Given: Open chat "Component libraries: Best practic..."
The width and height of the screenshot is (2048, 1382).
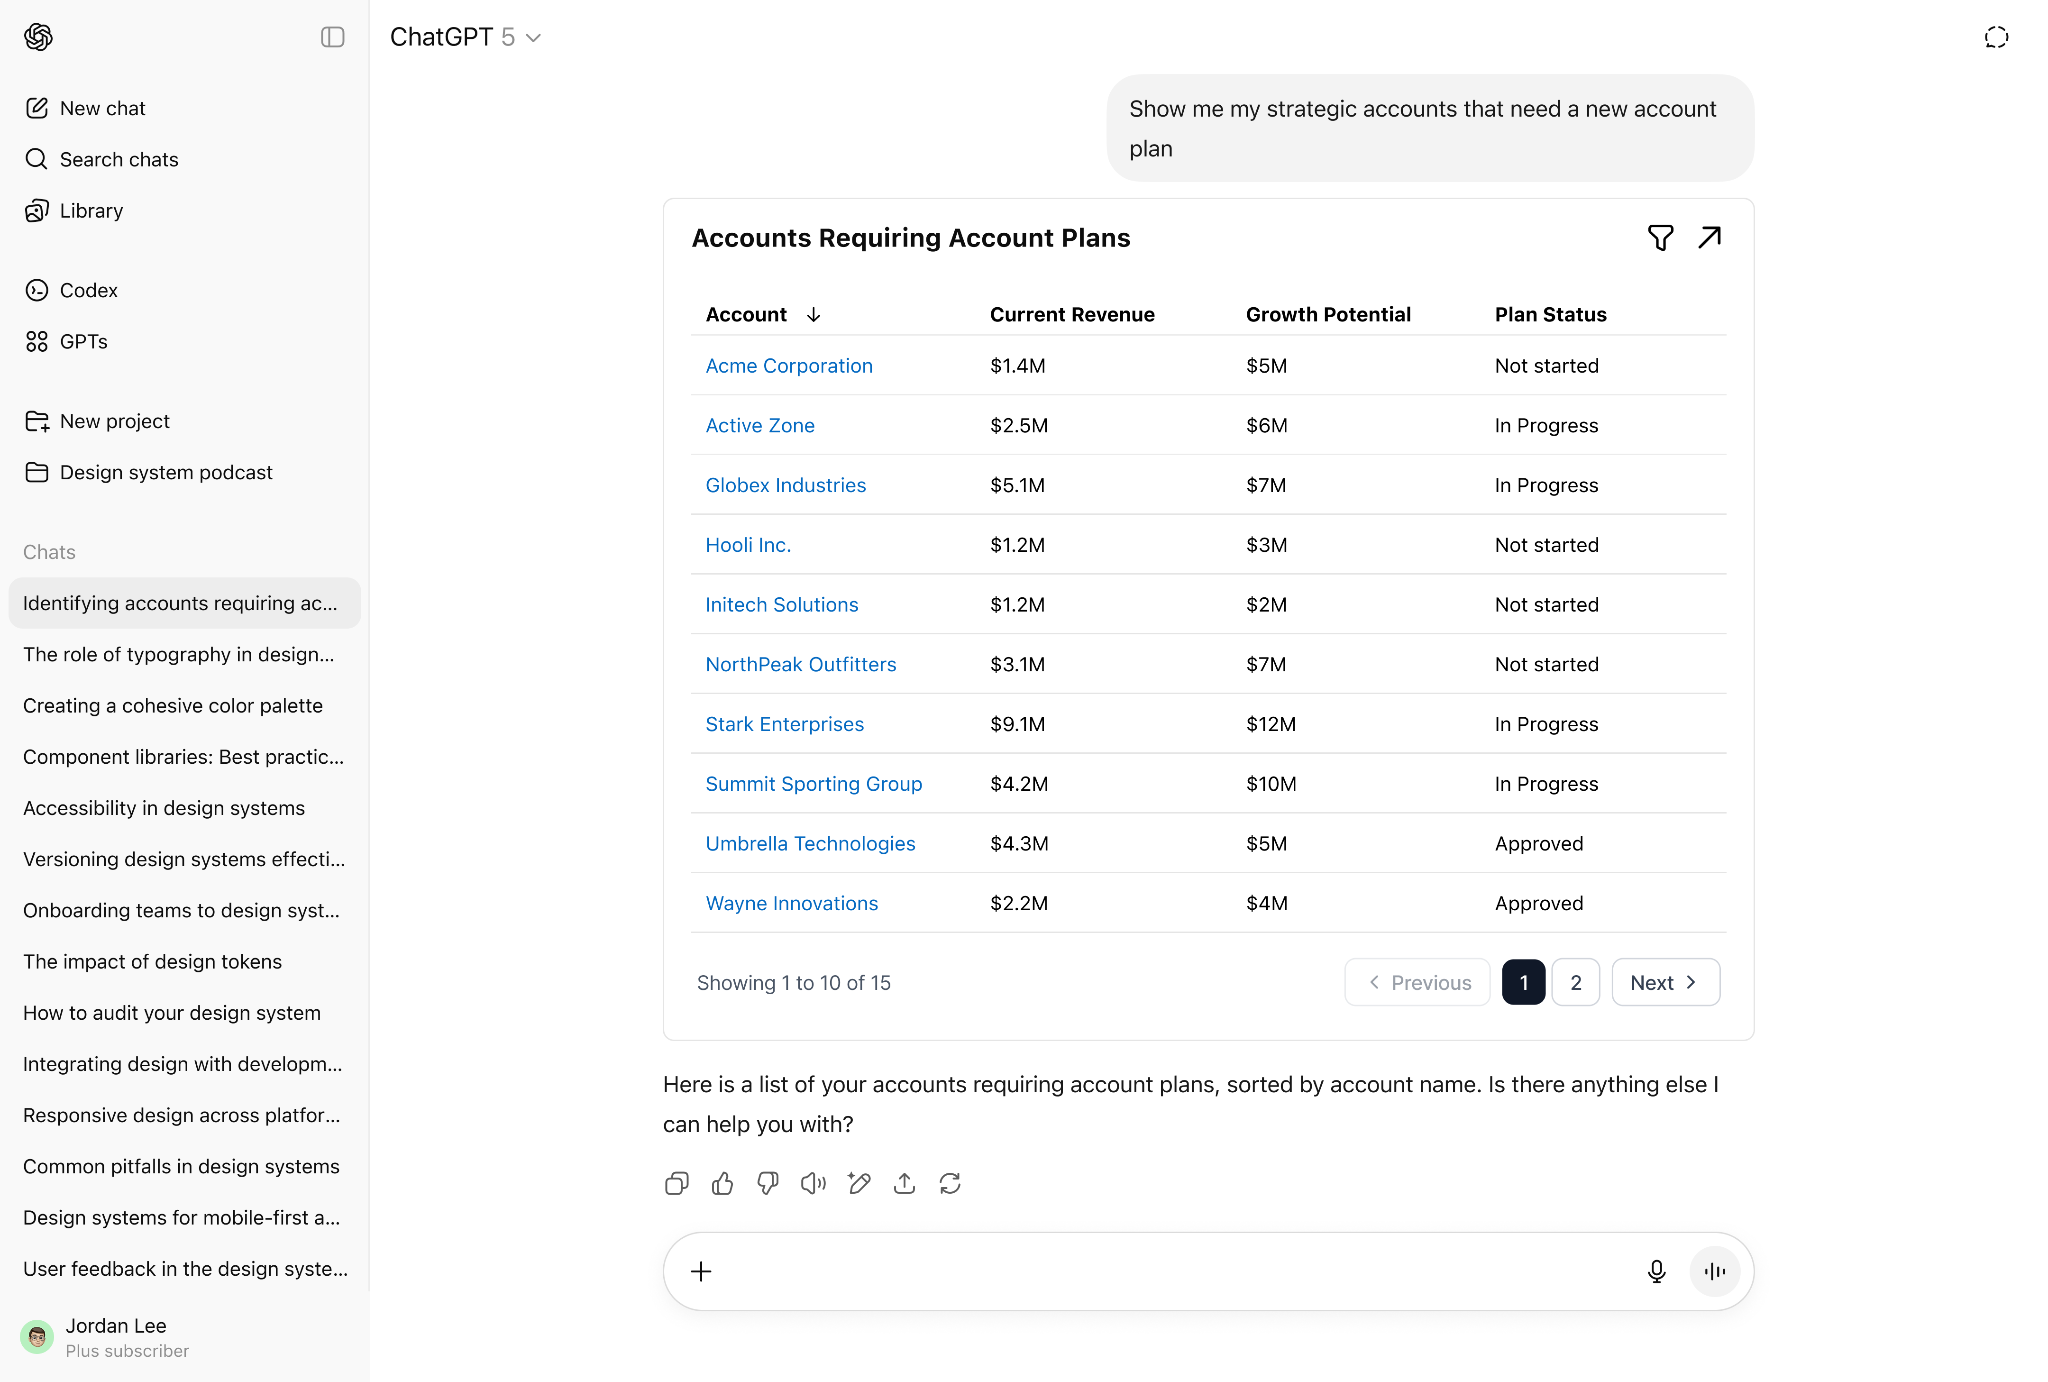Looking at the screenshot, I should 185,756.
